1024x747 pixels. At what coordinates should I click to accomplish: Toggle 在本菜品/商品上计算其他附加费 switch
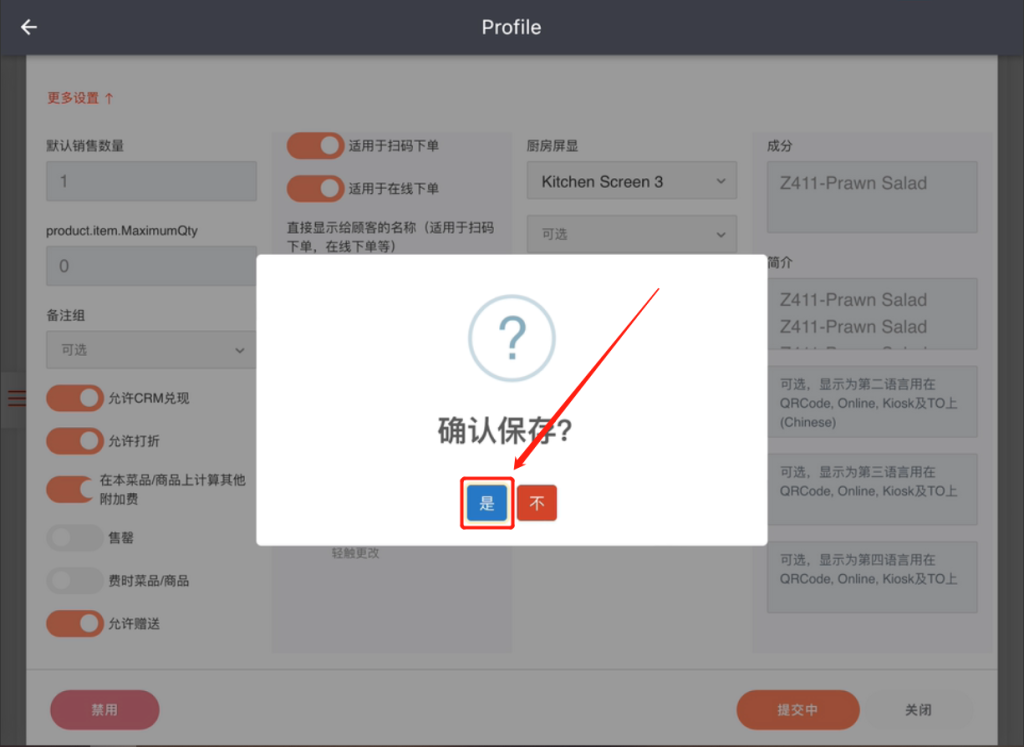tap(70, 489)
